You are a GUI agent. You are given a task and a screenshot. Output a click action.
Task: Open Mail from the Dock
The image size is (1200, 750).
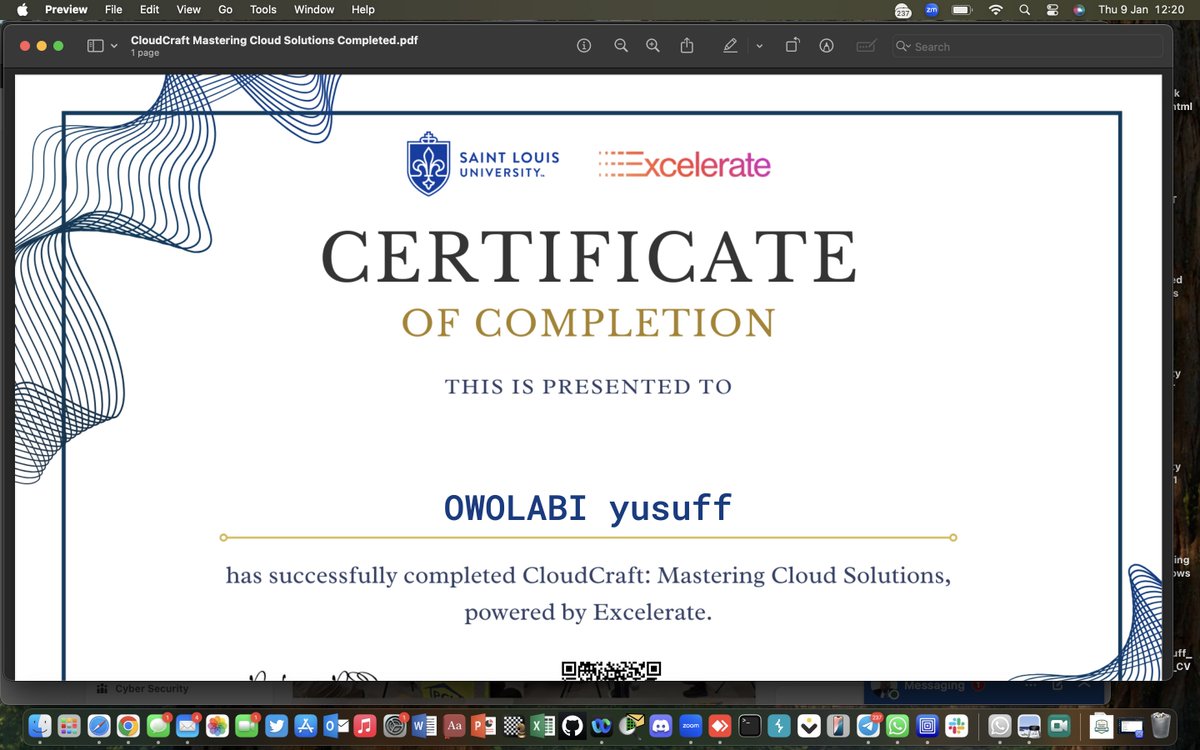coord(187,726)
